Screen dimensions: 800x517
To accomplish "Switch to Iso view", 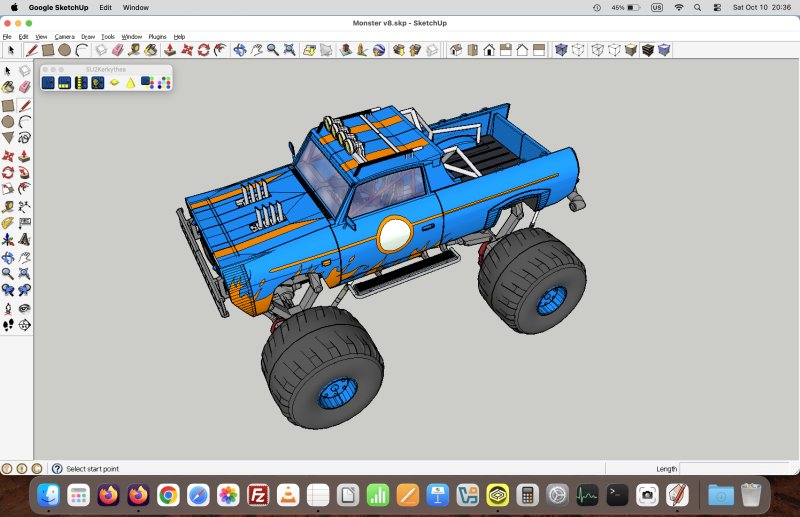I will (x=456, y=50).
